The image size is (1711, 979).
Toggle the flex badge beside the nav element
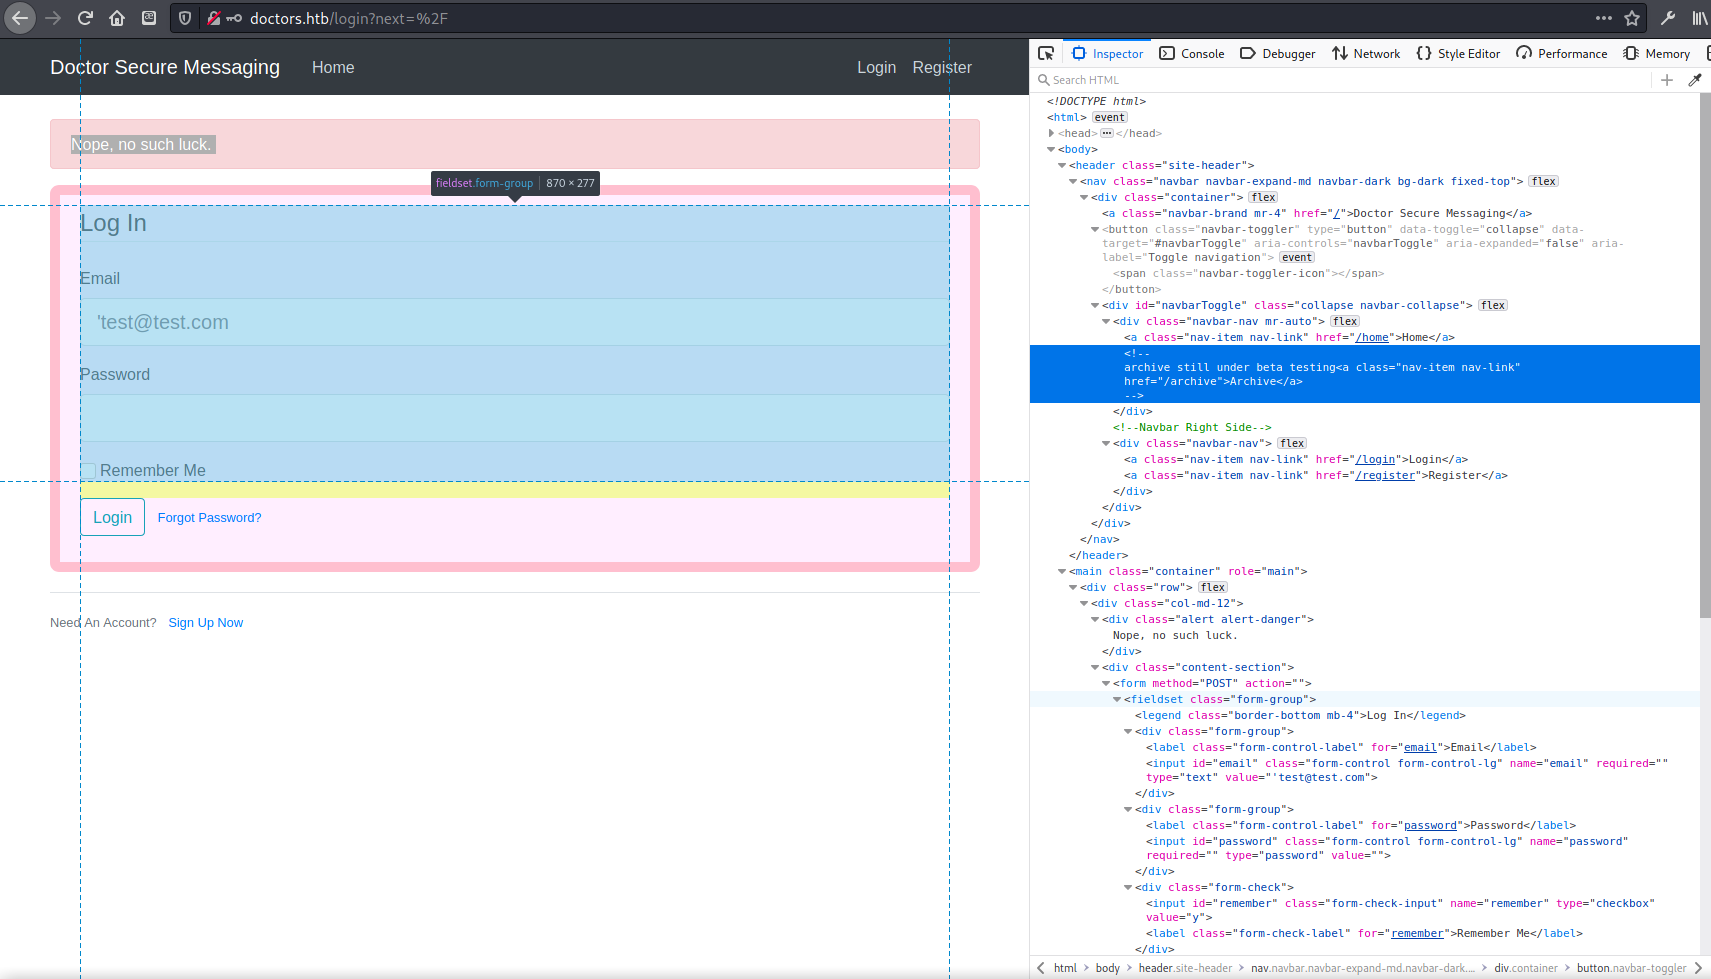(x=1543, y=182)
